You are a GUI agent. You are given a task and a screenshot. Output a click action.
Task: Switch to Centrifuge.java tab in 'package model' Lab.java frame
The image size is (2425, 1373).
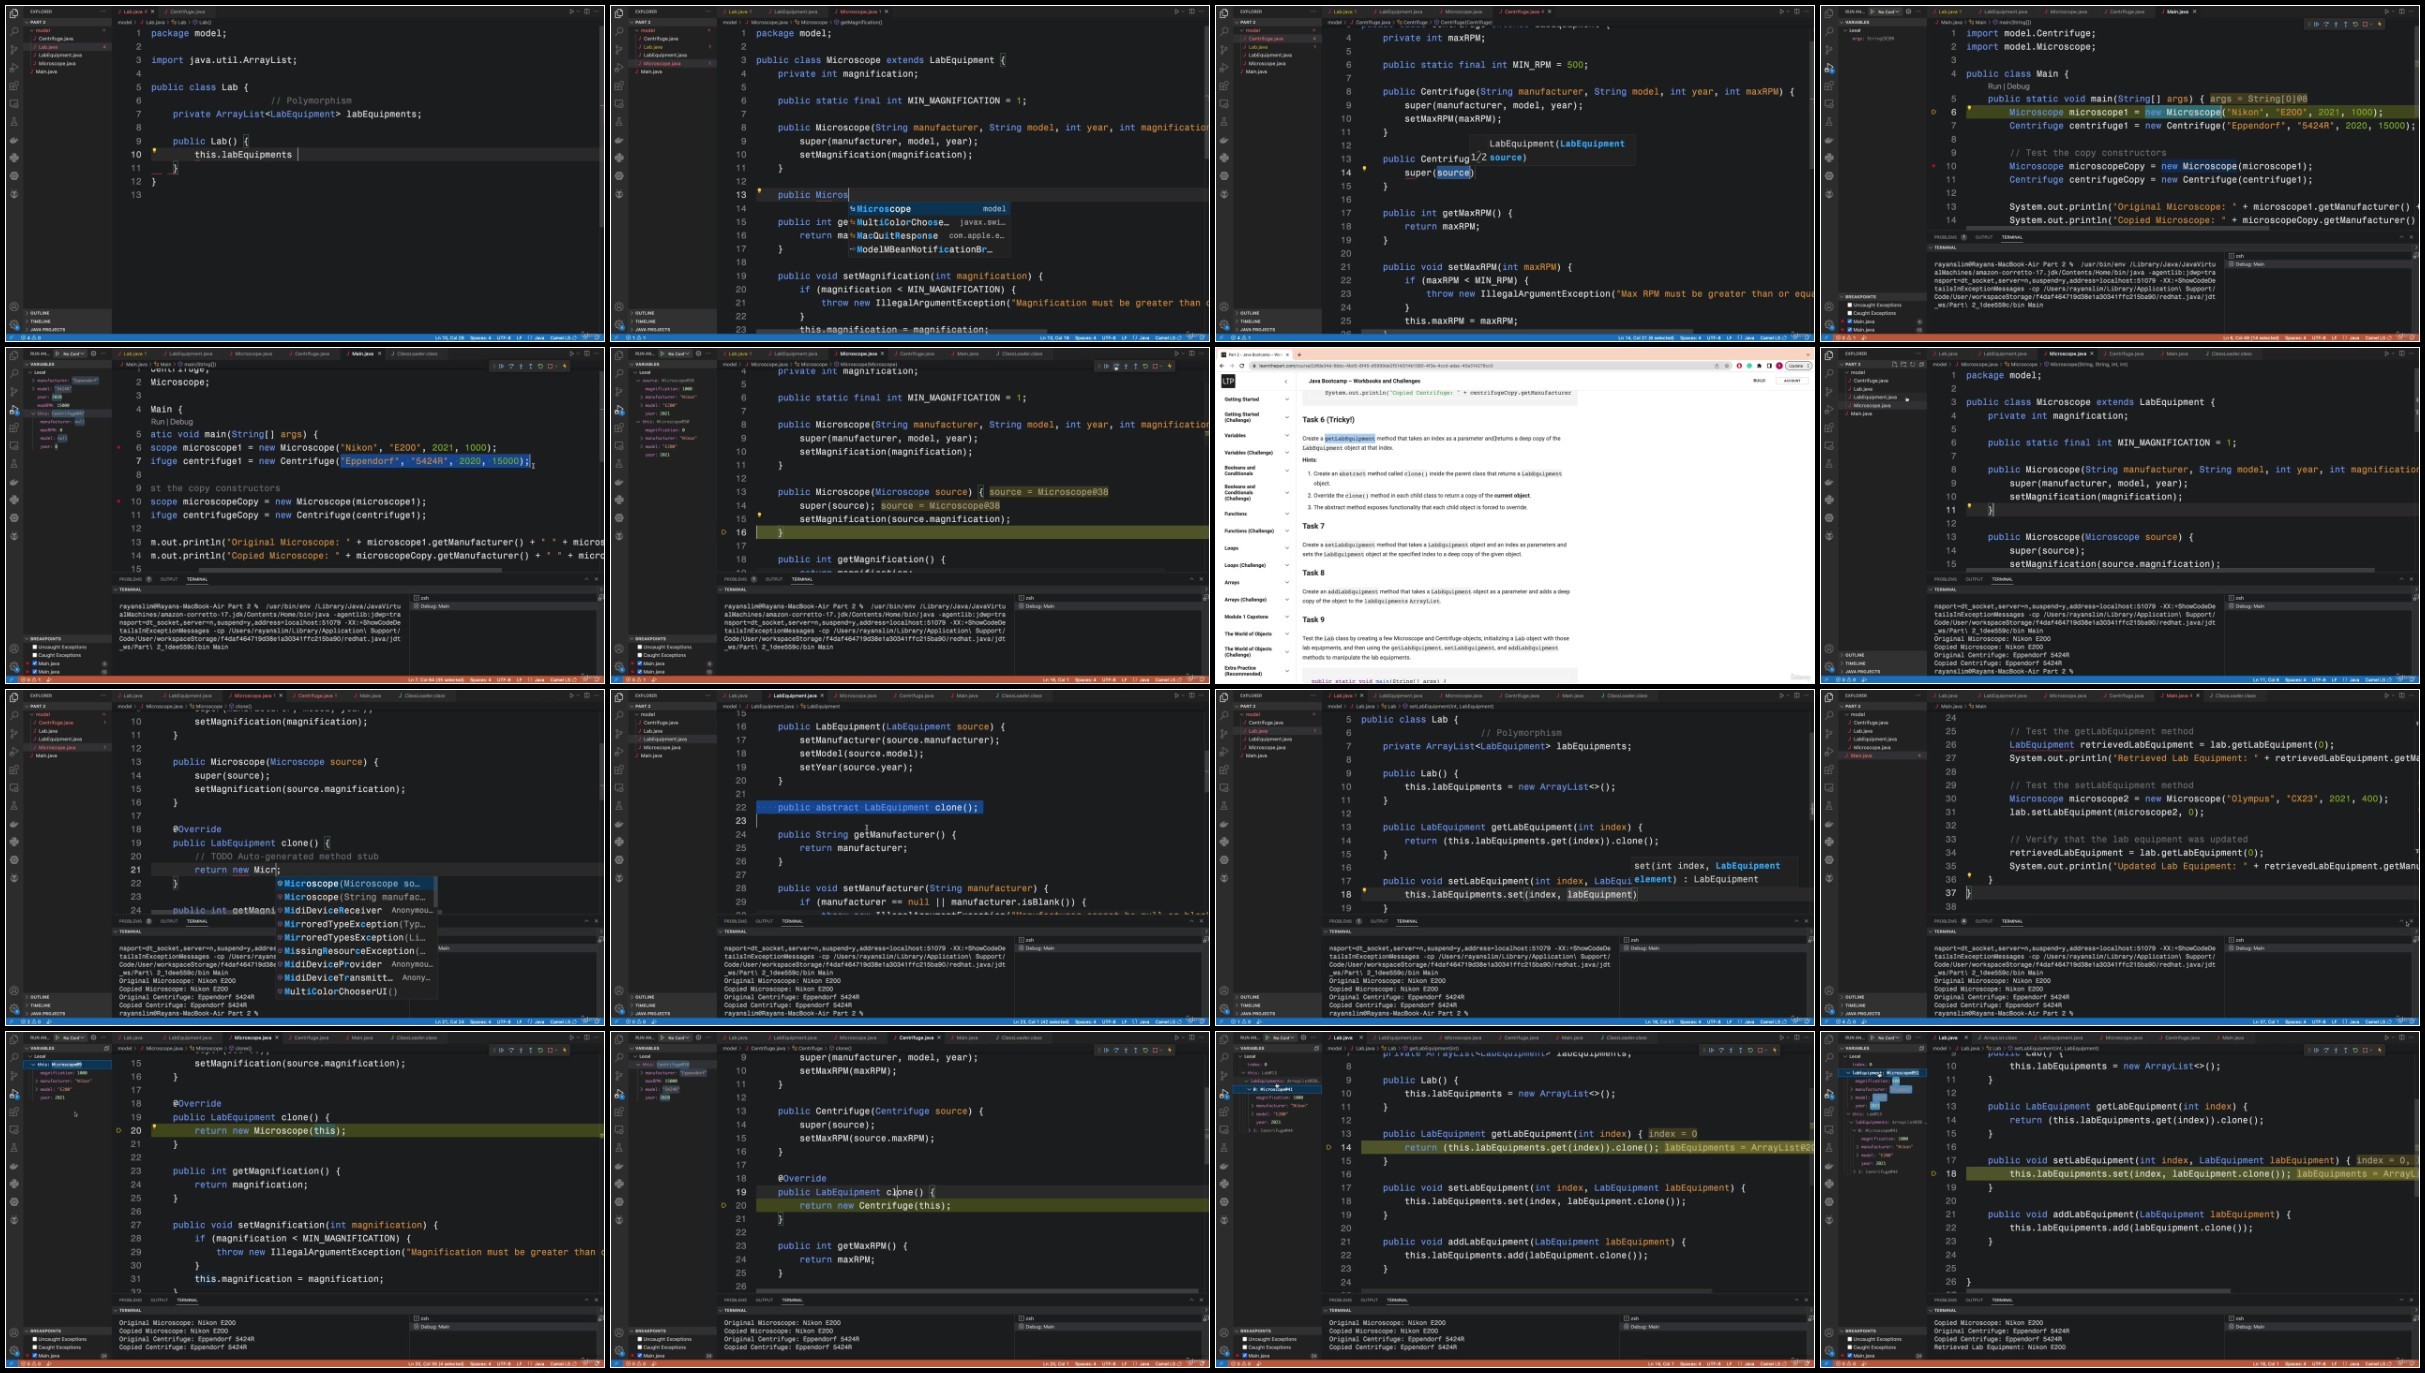(x=188, y=12)
